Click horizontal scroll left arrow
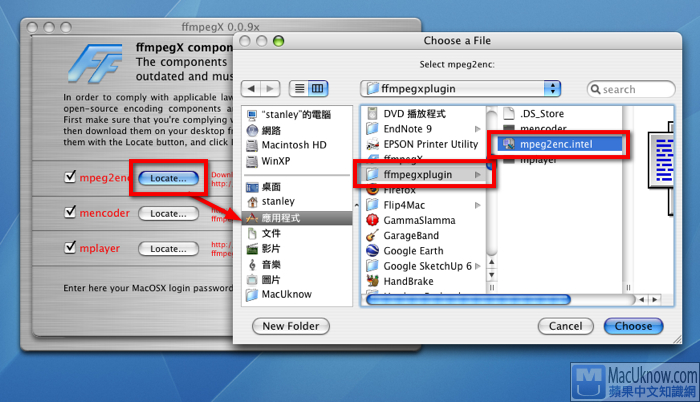The image size is (700, 402). 642,300
